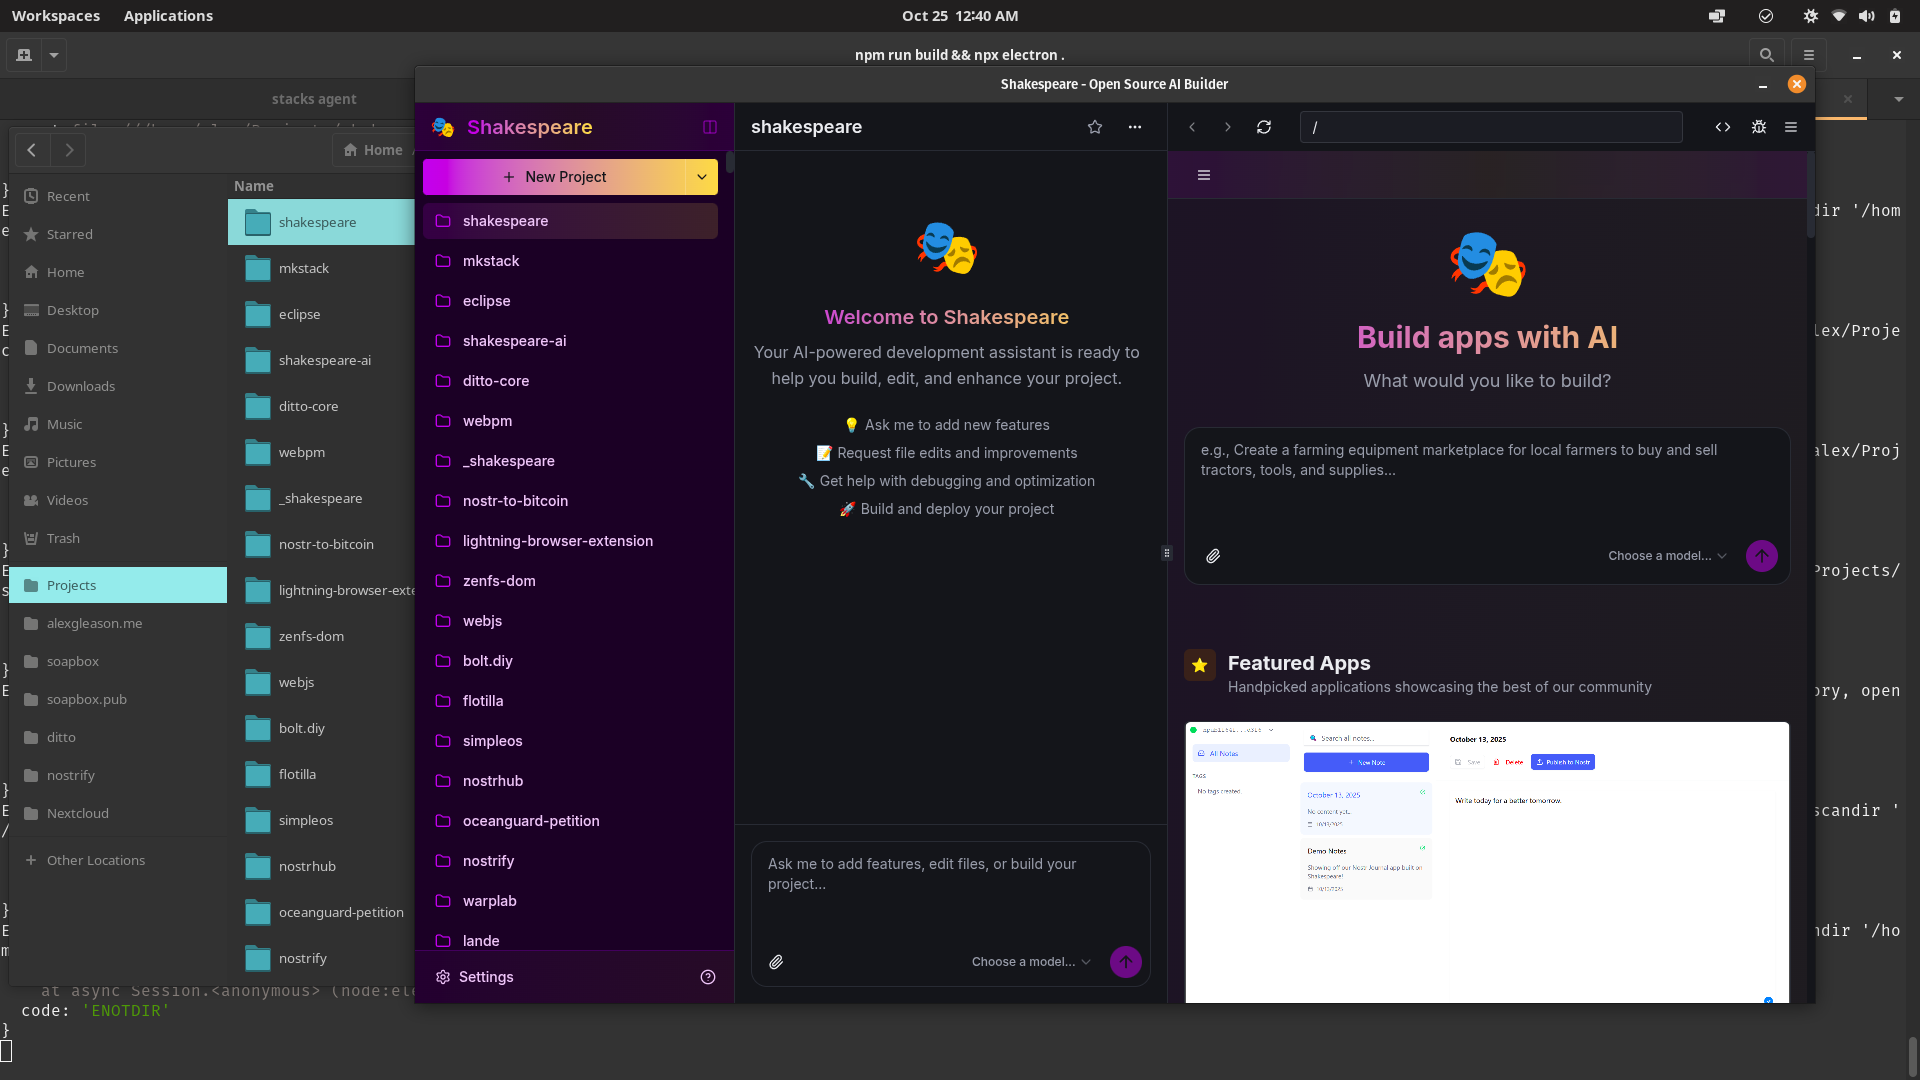Open the help icon beside Settings
The image size is (1920, 1080).
pyautogui.click(x=708, y=977)
